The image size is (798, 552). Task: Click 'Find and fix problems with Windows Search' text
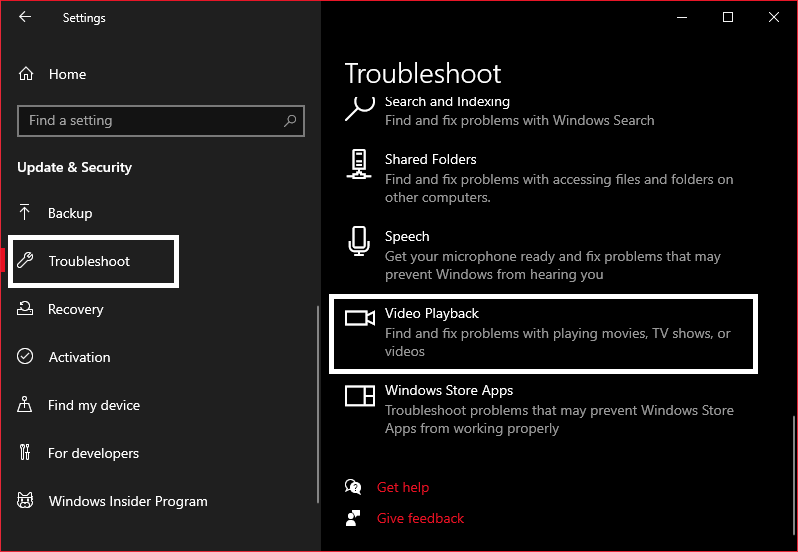coord(520,121)
